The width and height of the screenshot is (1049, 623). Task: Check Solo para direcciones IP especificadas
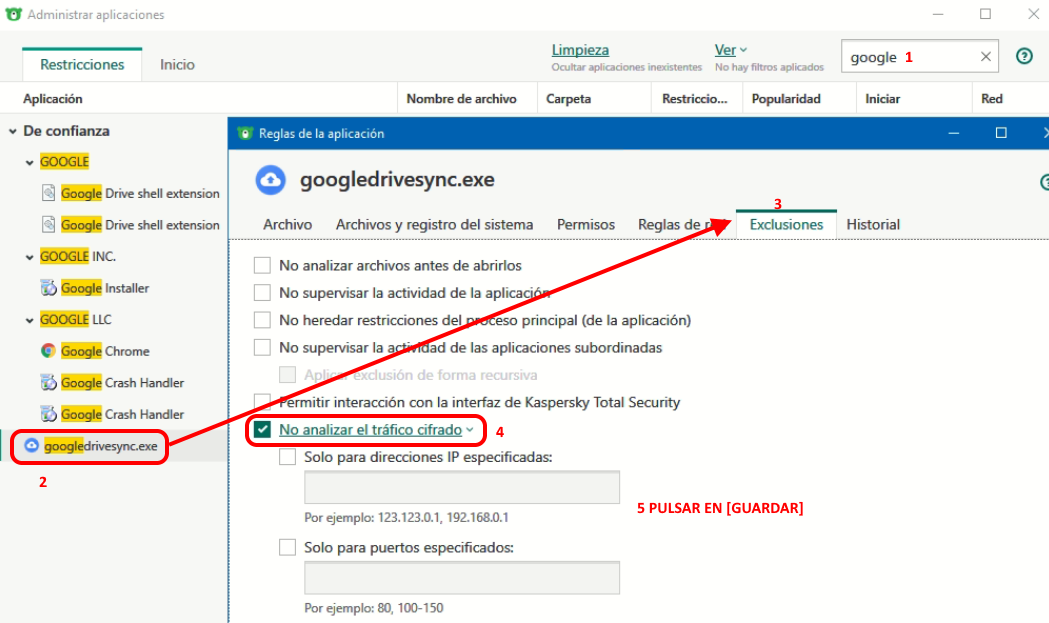click(288, 457)
